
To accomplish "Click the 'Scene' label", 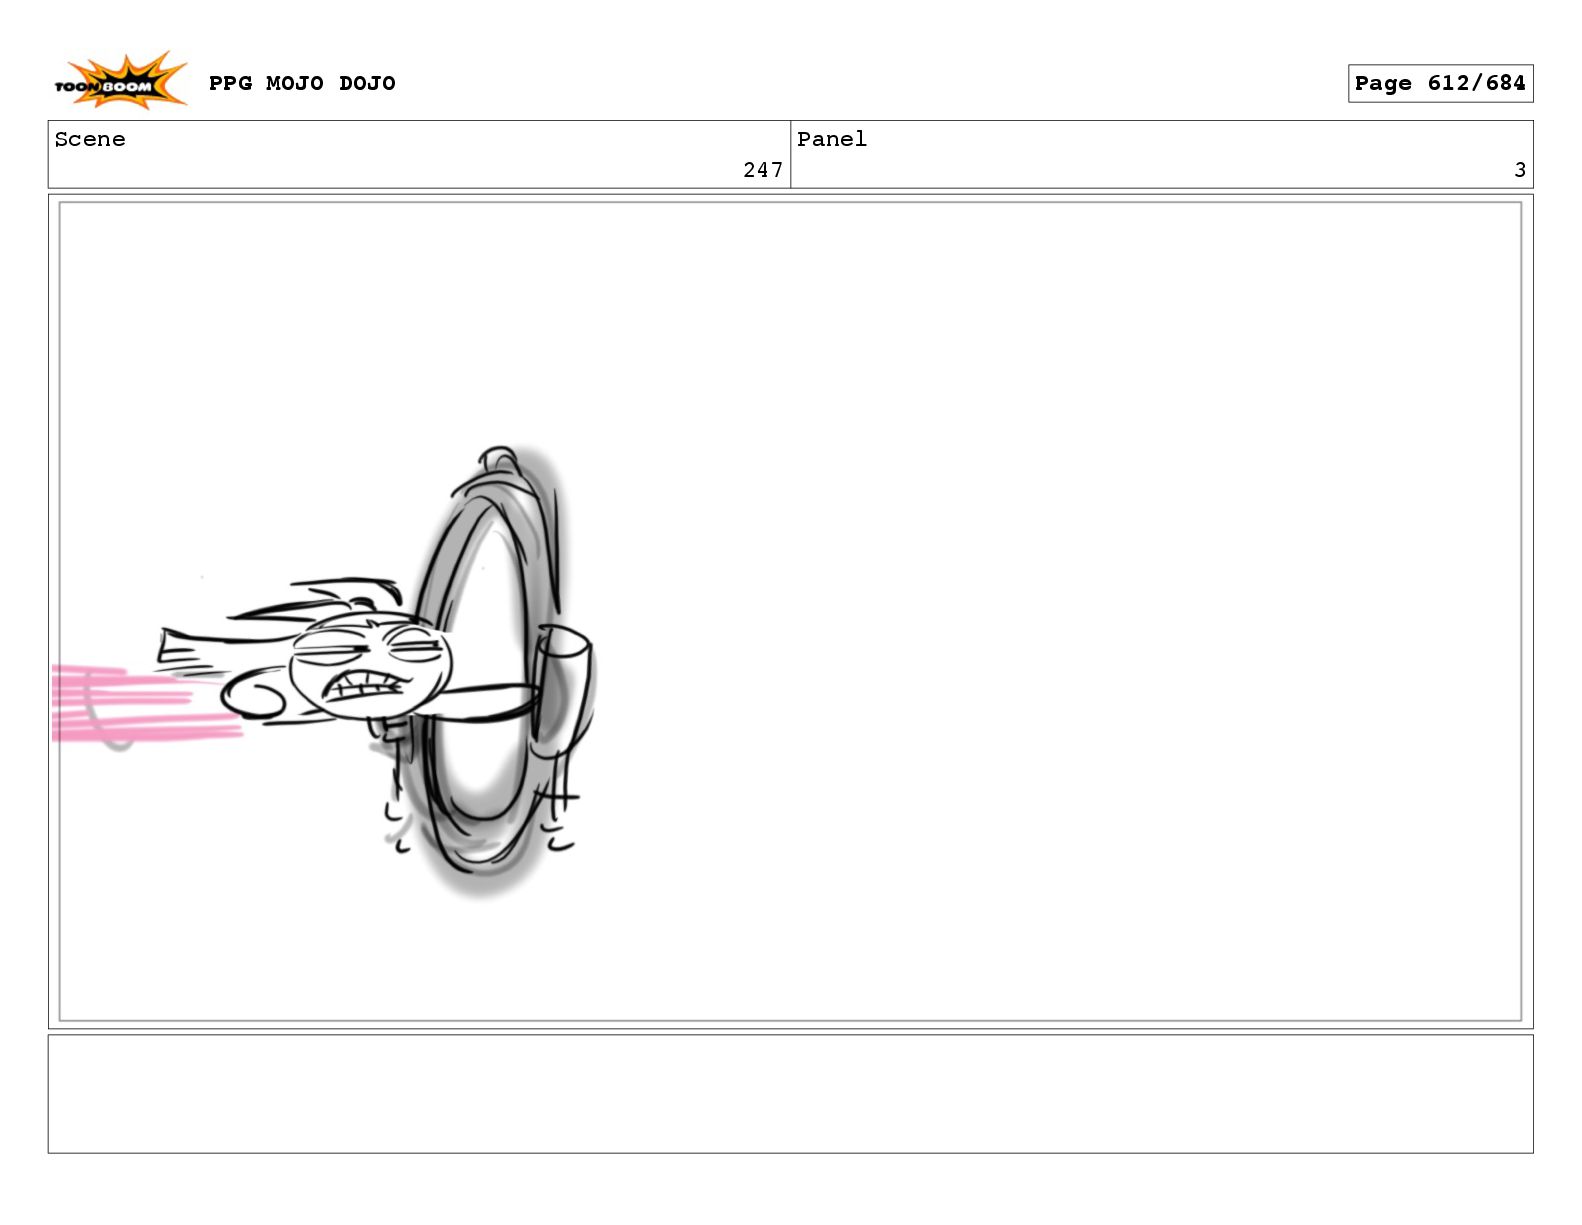I will (x=90, y=140).
